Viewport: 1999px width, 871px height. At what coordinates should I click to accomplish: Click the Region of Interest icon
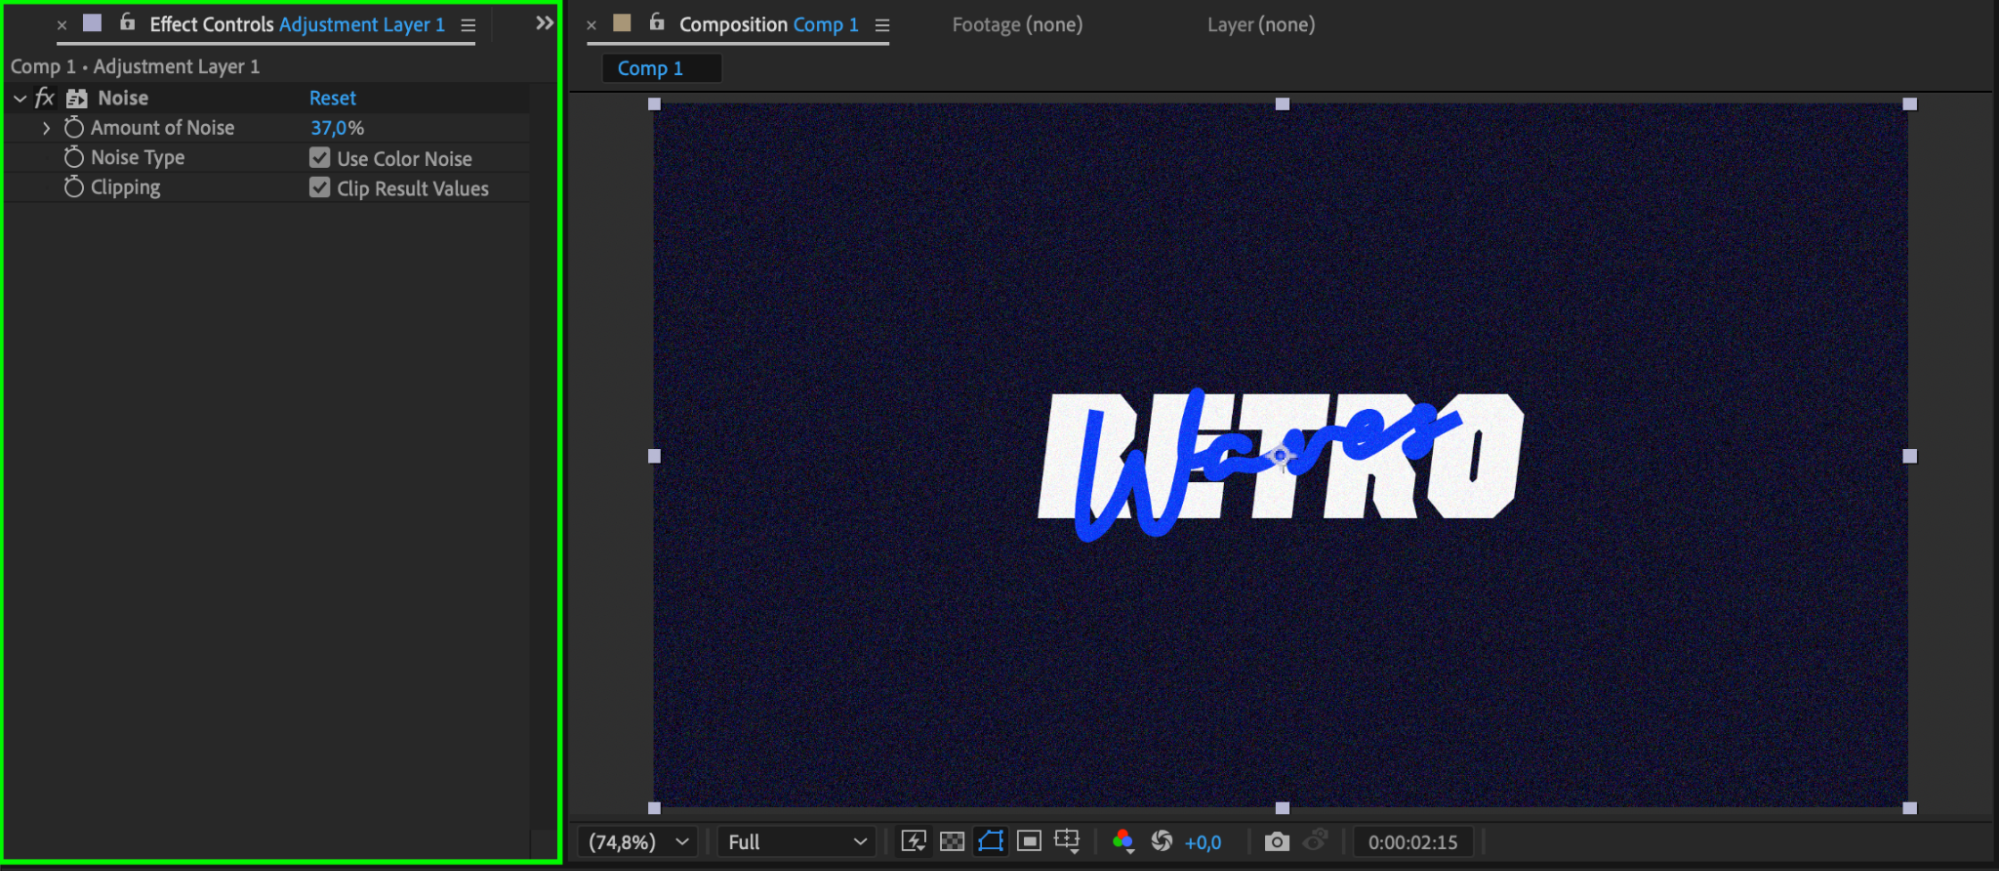[x=1029, y=841]
